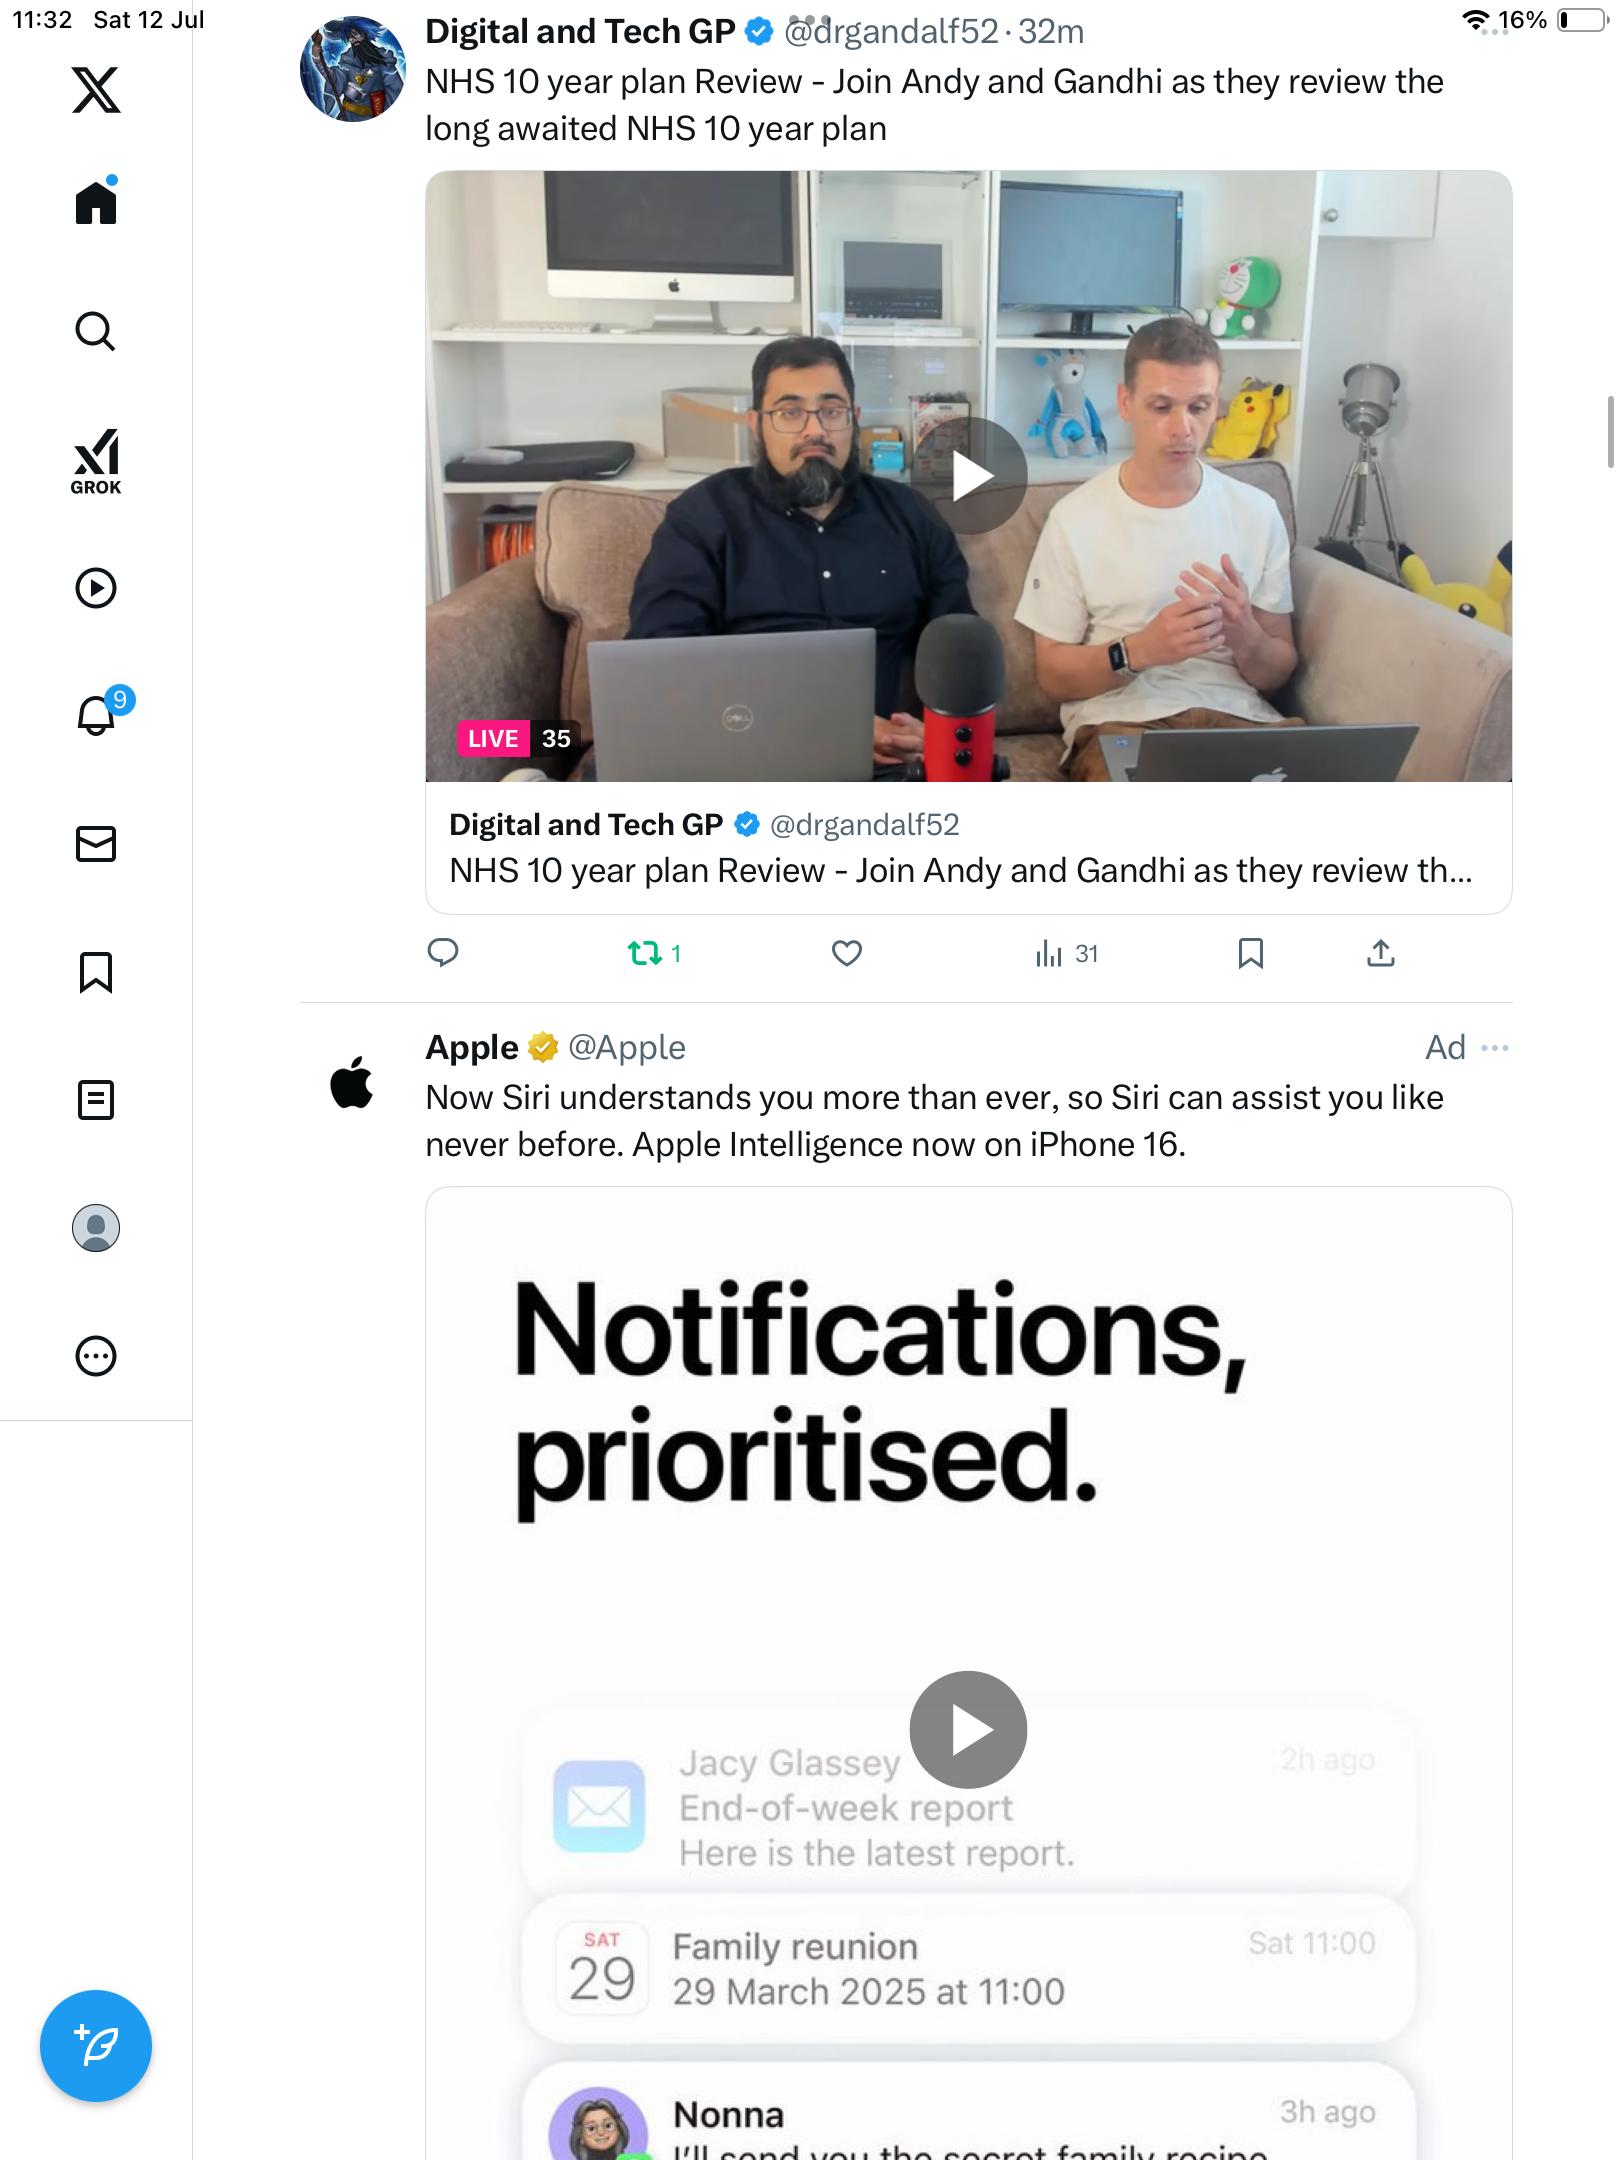Go to the Home feed icon
Image resolution: width=1620 pixels, height=2160 pixels.
(96, 202)
